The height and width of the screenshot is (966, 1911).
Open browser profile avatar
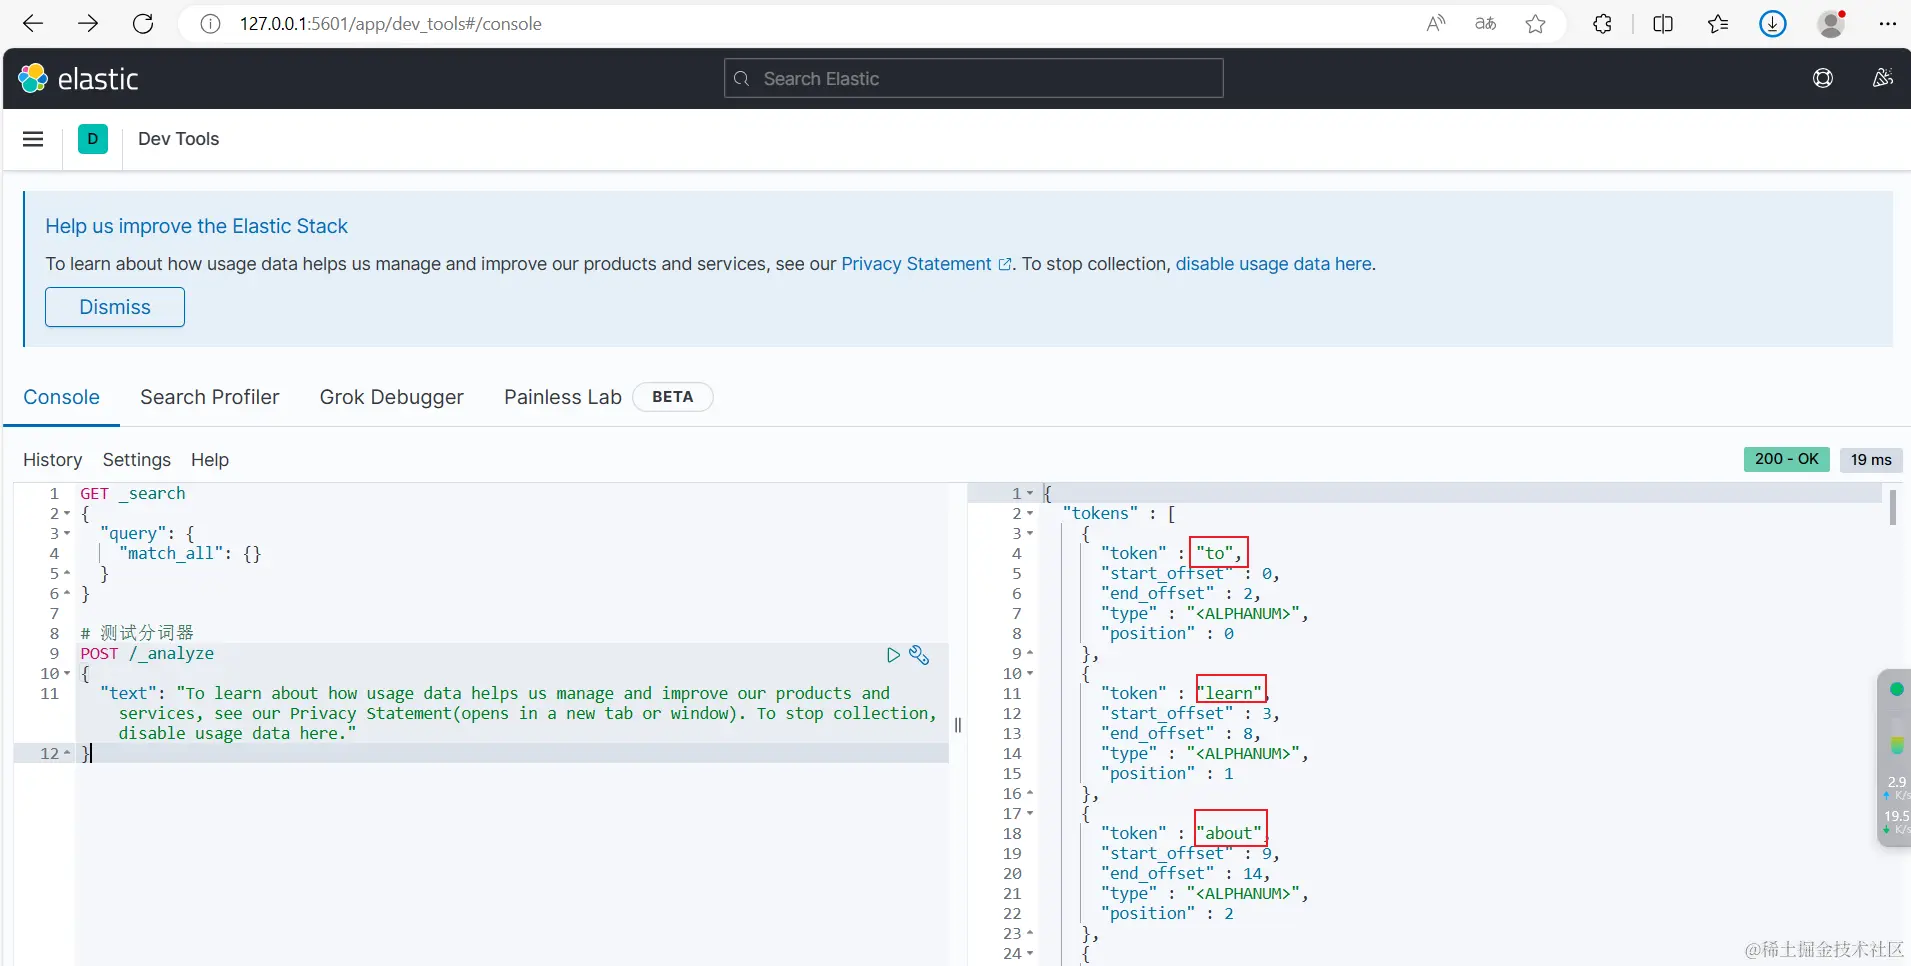(1831, 24)
